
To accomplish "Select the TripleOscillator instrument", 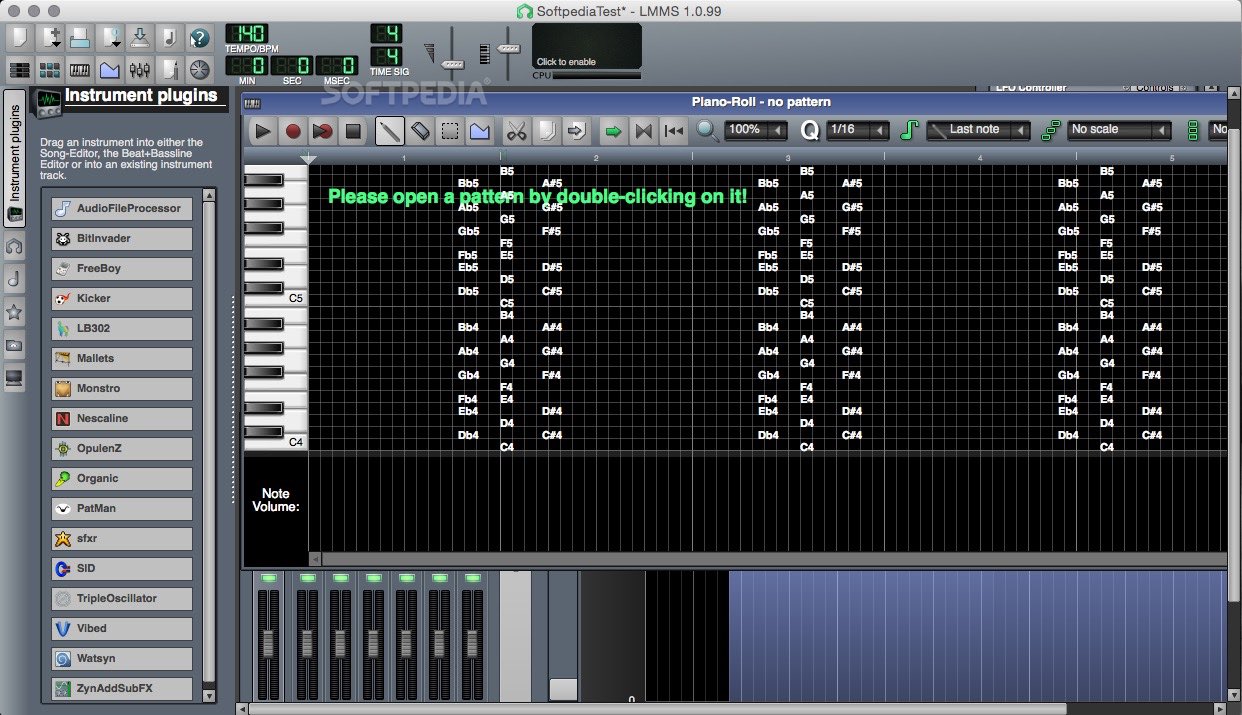I will tap(122, 599).
